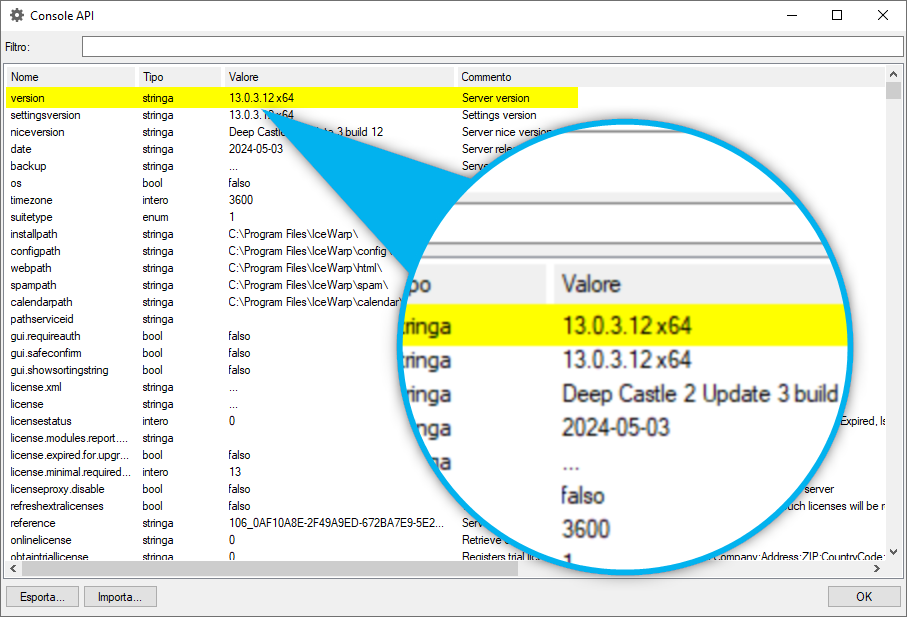
Task: Click the vertical scrollbar thumb
Action: point(893,92)
